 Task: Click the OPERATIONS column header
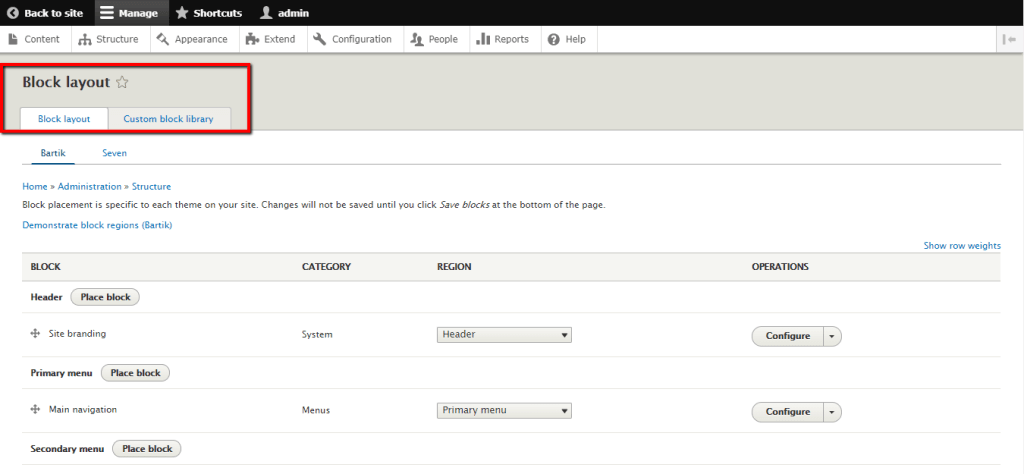(780, 267)
